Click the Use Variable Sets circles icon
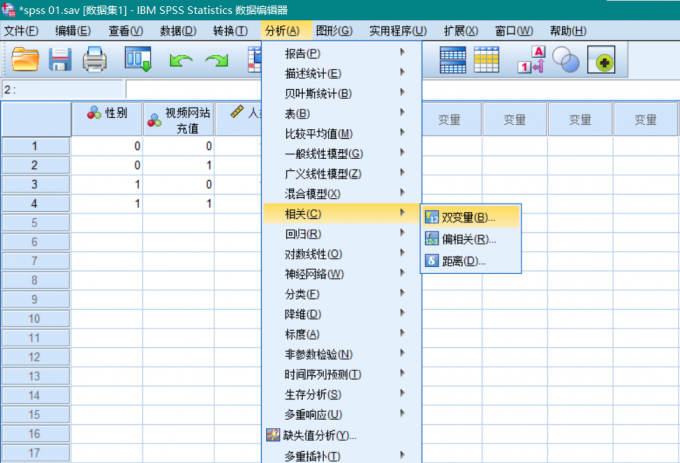 [x=566, y=60]
